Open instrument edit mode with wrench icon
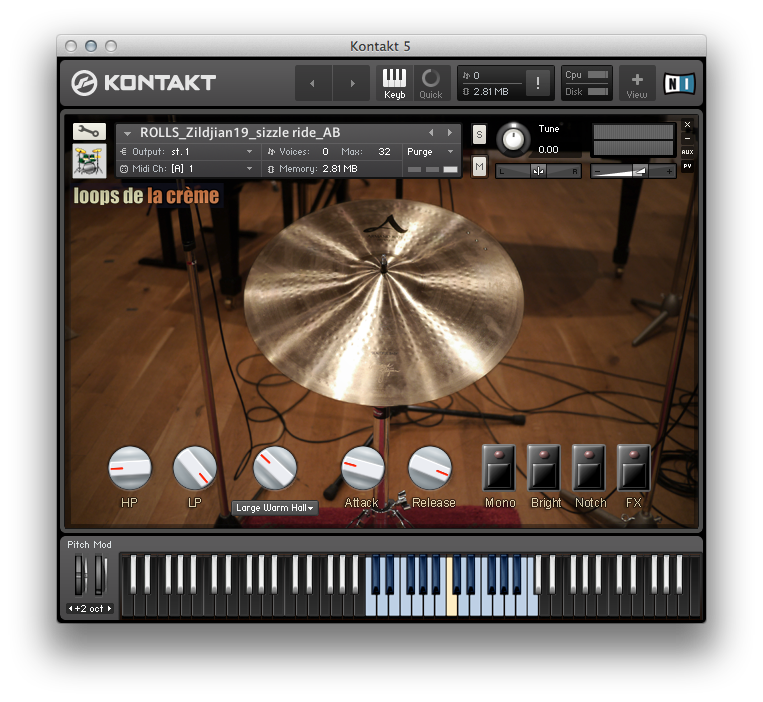Screen dimensions: 763x702 (x=89, y=131)
